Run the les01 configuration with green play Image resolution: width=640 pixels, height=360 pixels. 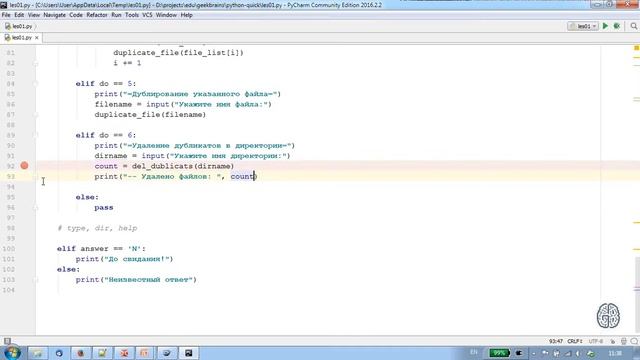tap(605, 26)
